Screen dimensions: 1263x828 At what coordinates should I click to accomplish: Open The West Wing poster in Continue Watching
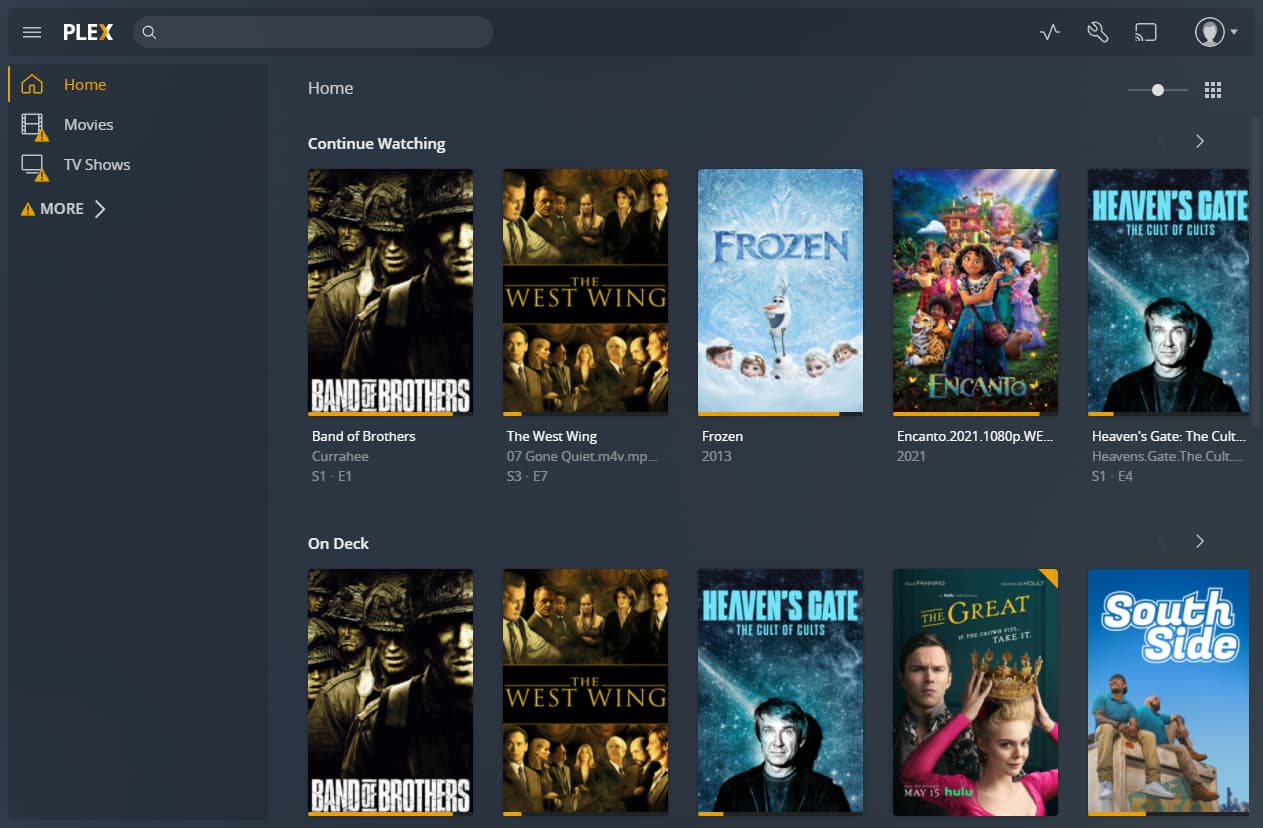[585, 291]
